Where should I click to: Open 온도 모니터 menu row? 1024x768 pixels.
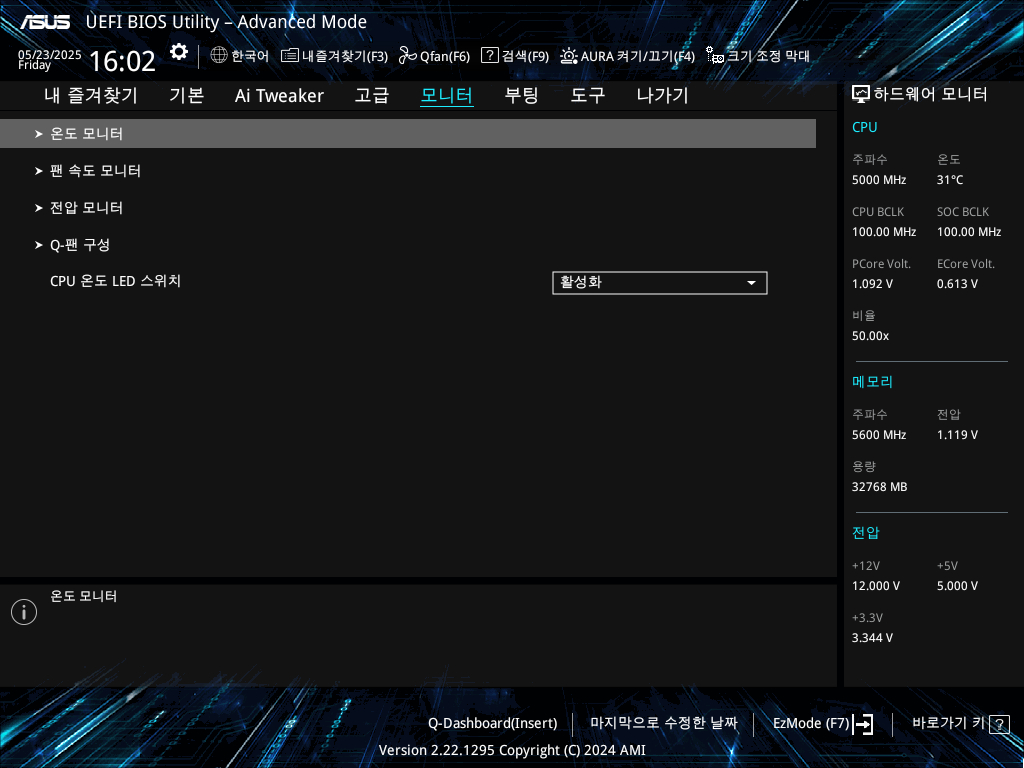click(408, 134)
